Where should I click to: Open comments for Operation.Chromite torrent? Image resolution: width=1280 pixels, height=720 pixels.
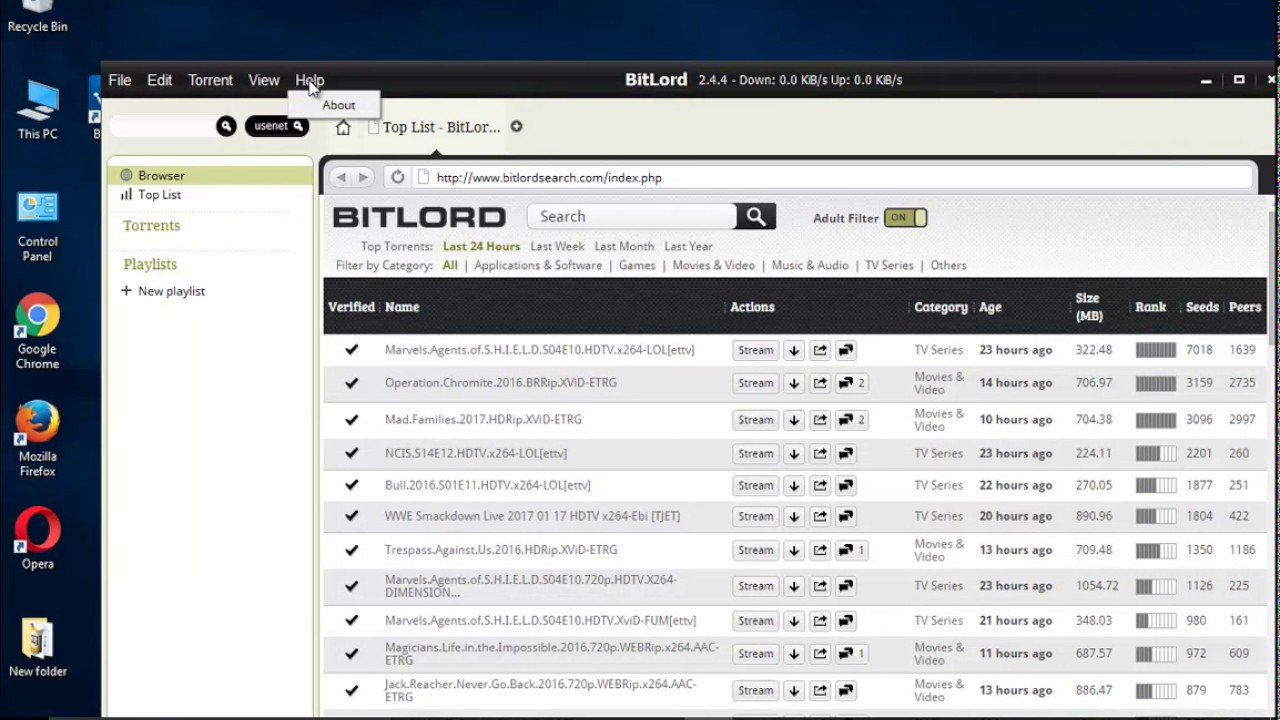(x=851, y=383)
